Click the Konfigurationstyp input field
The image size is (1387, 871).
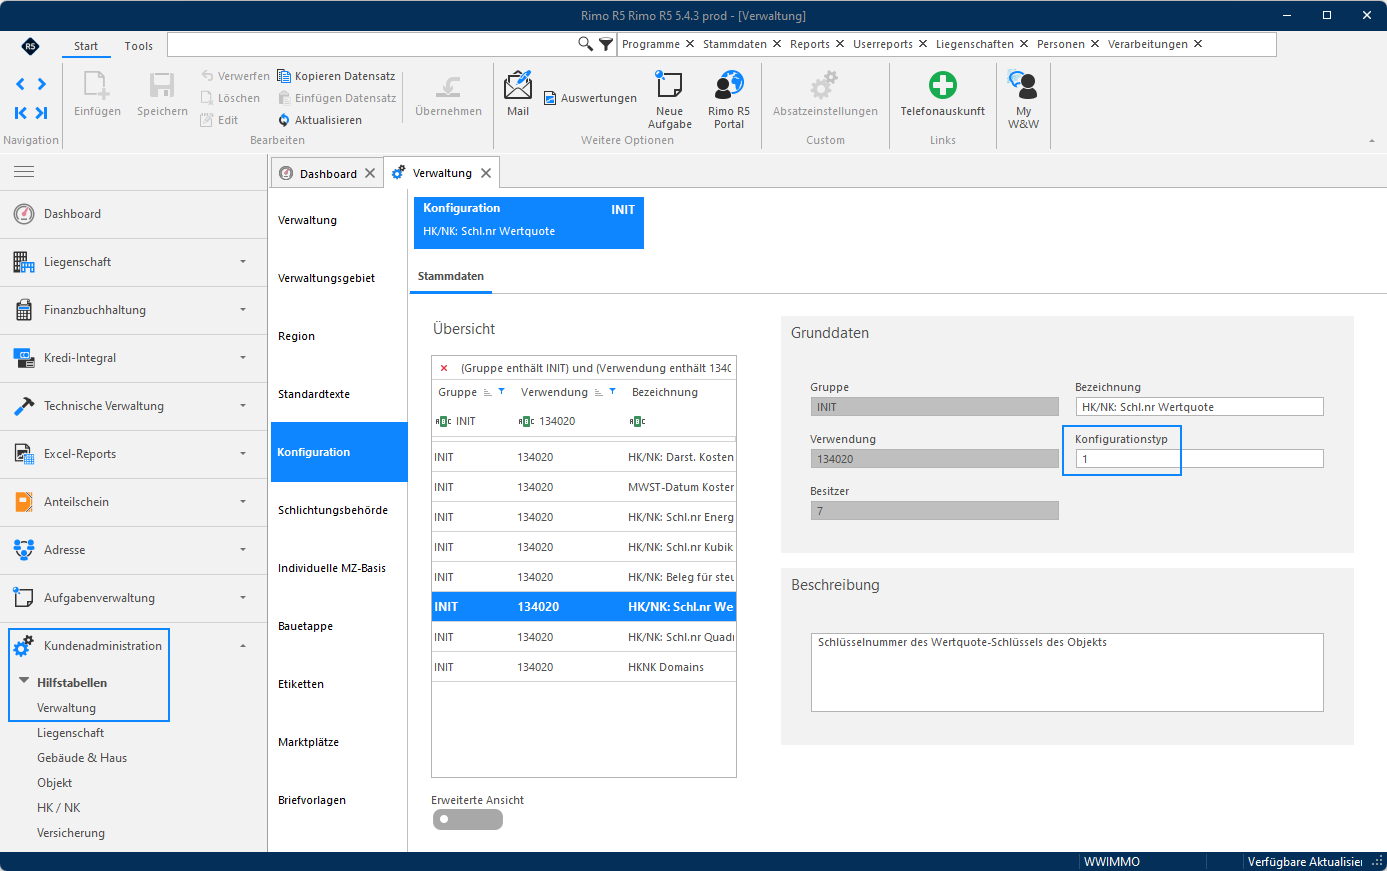[x=1199, y=459]
